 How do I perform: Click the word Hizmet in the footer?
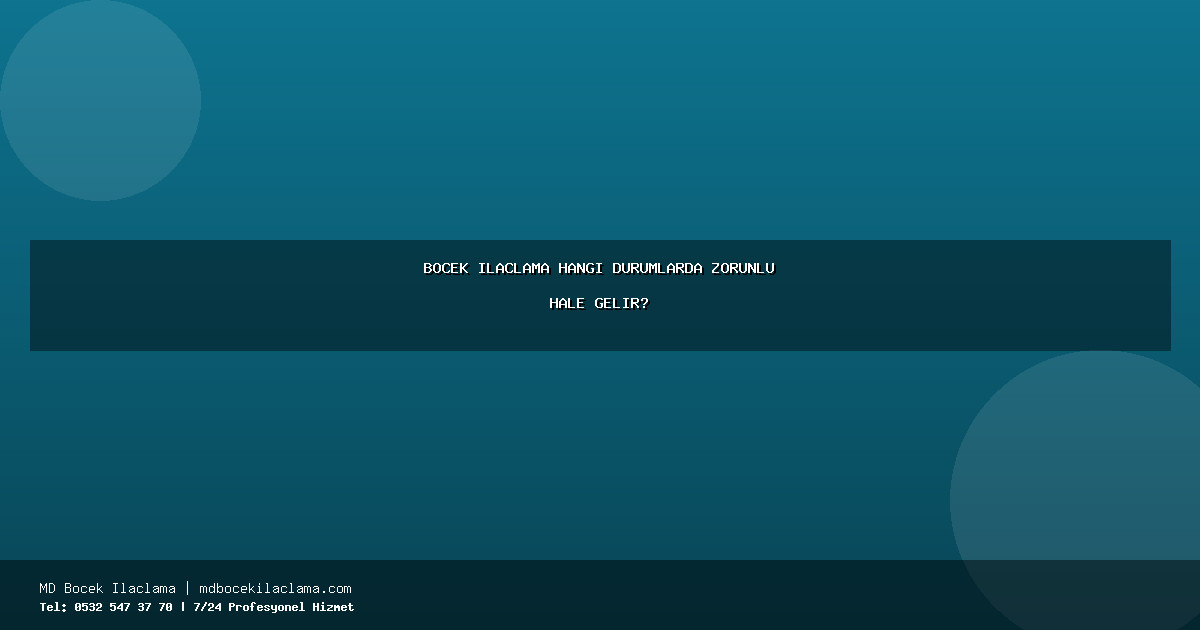tap(332, 607)
